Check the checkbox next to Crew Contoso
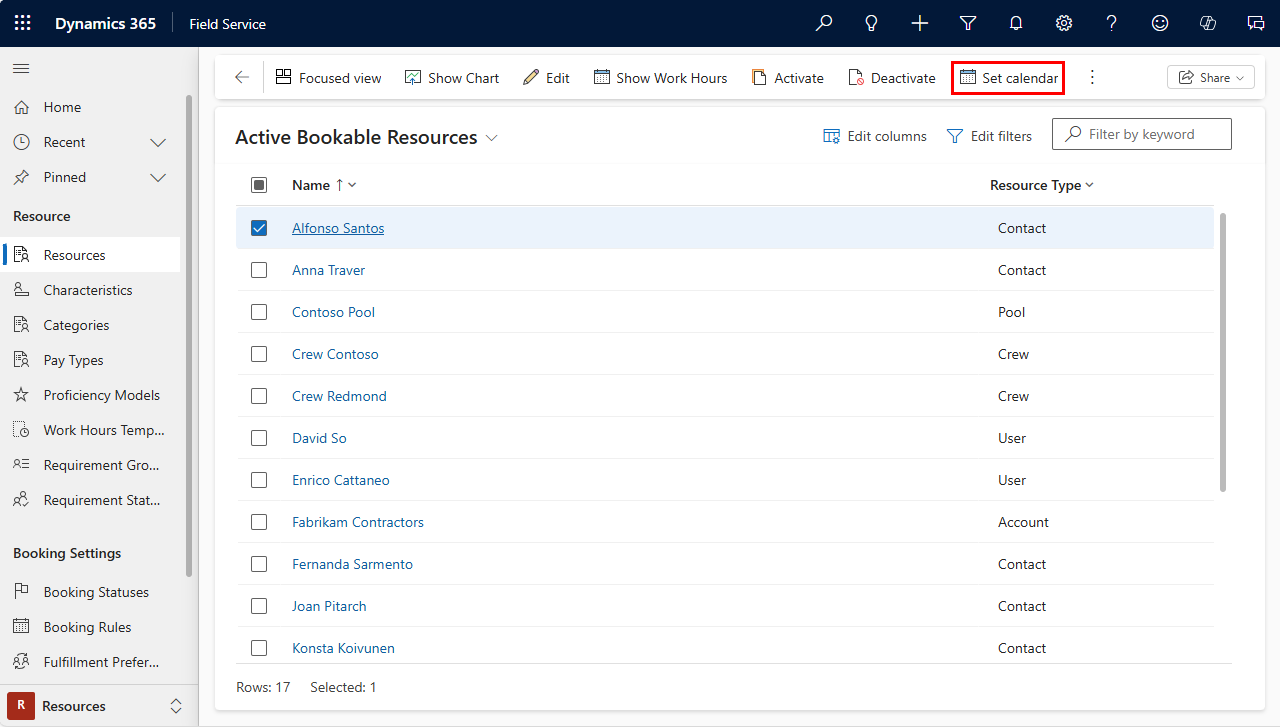This screenshot has width=1280, height=727. point(259,353)
